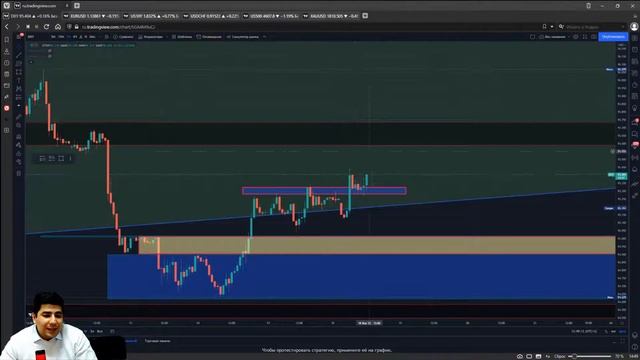Open the USDCHF bookmark in bookmarks bar
The image size is (640, 360).
click(211, 16)
